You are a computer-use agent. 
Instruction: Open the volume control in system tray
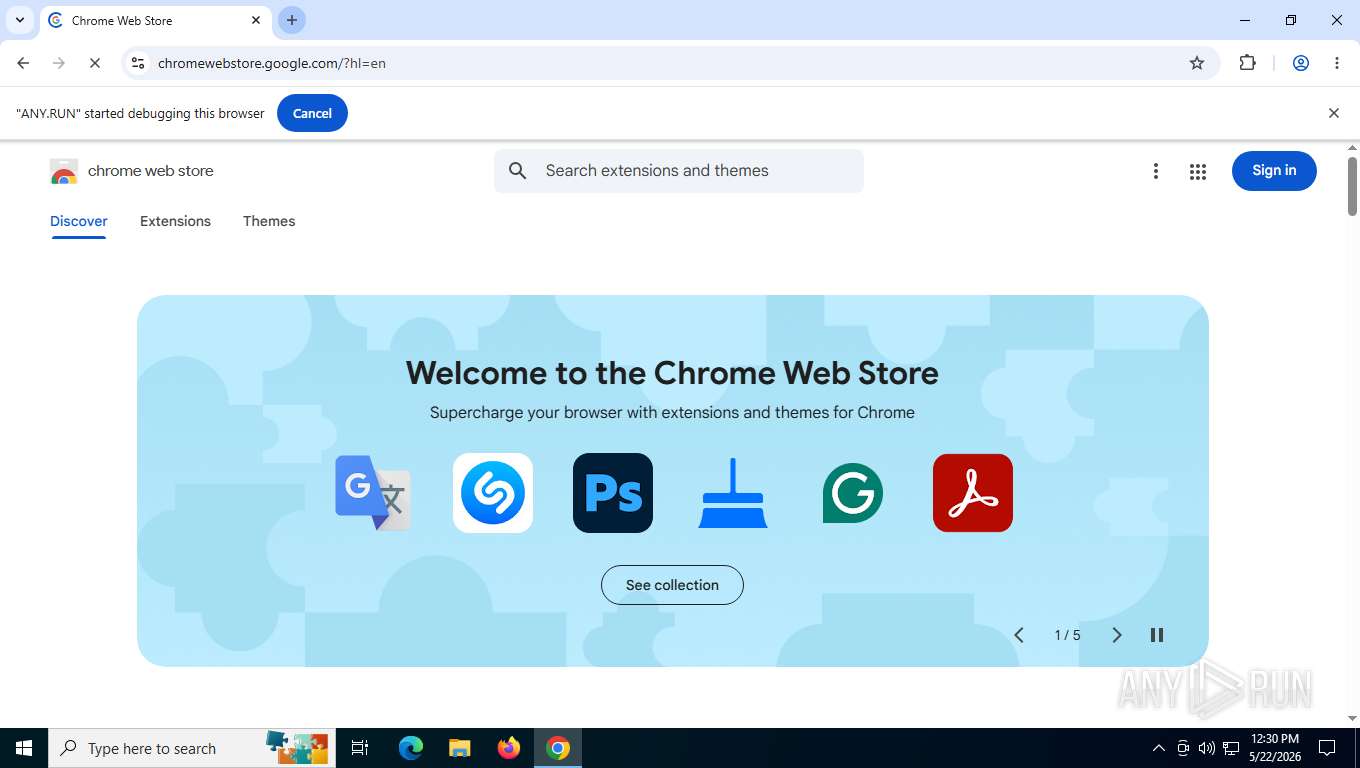pos(1206,748)
